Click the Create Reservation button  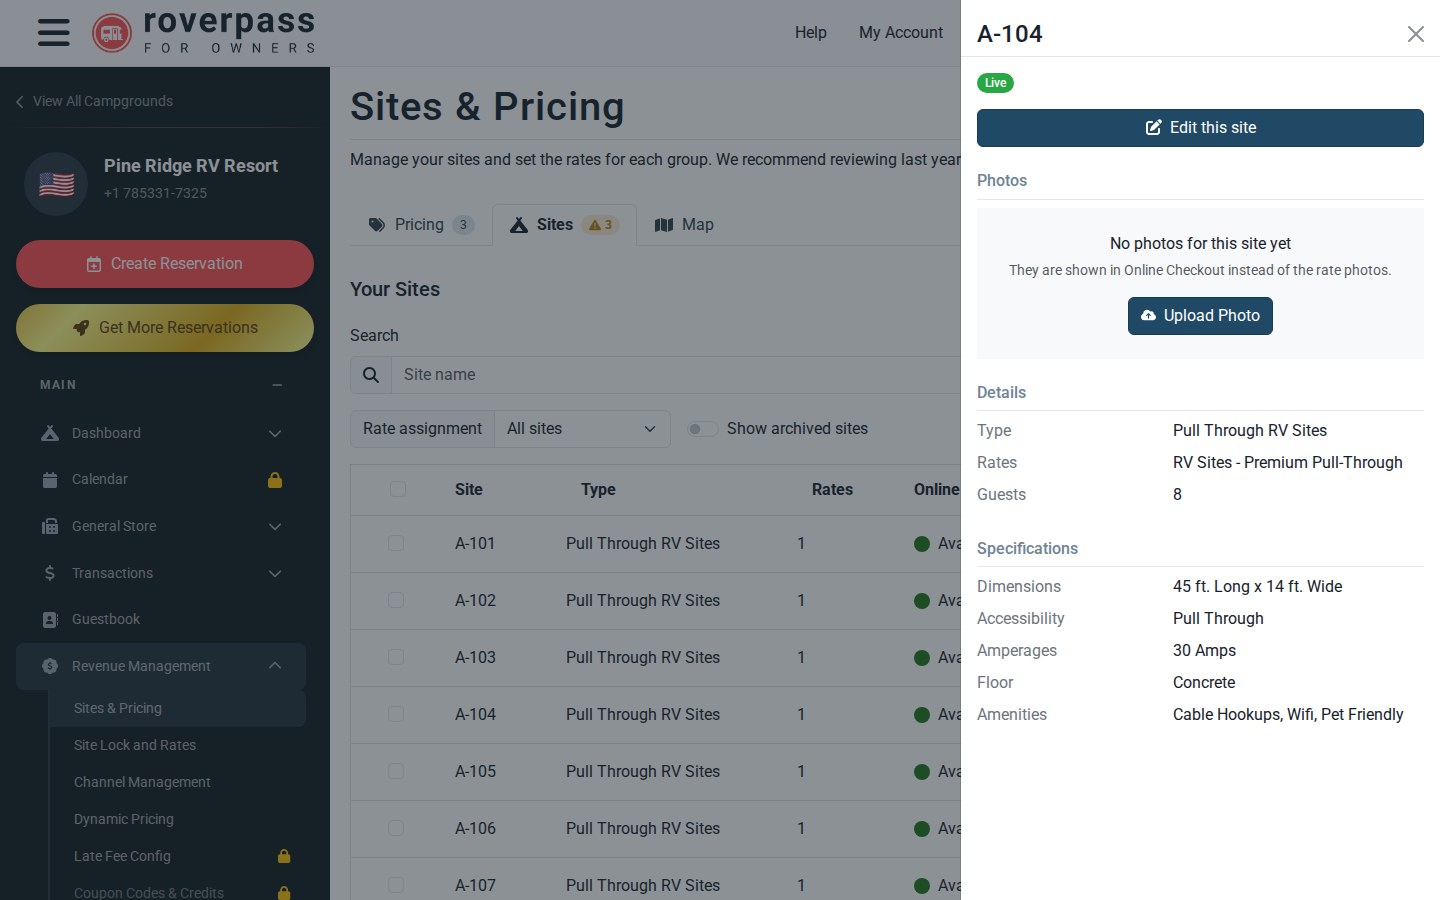(165, 264)
